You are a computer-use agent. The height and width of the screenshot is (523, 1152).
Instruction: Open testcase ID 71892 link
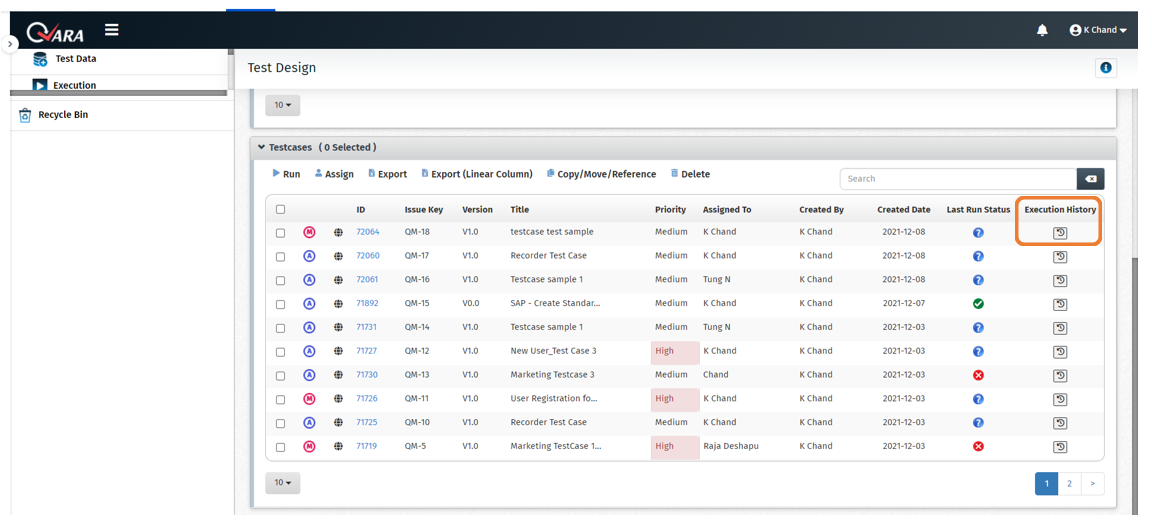pos(367,303)
